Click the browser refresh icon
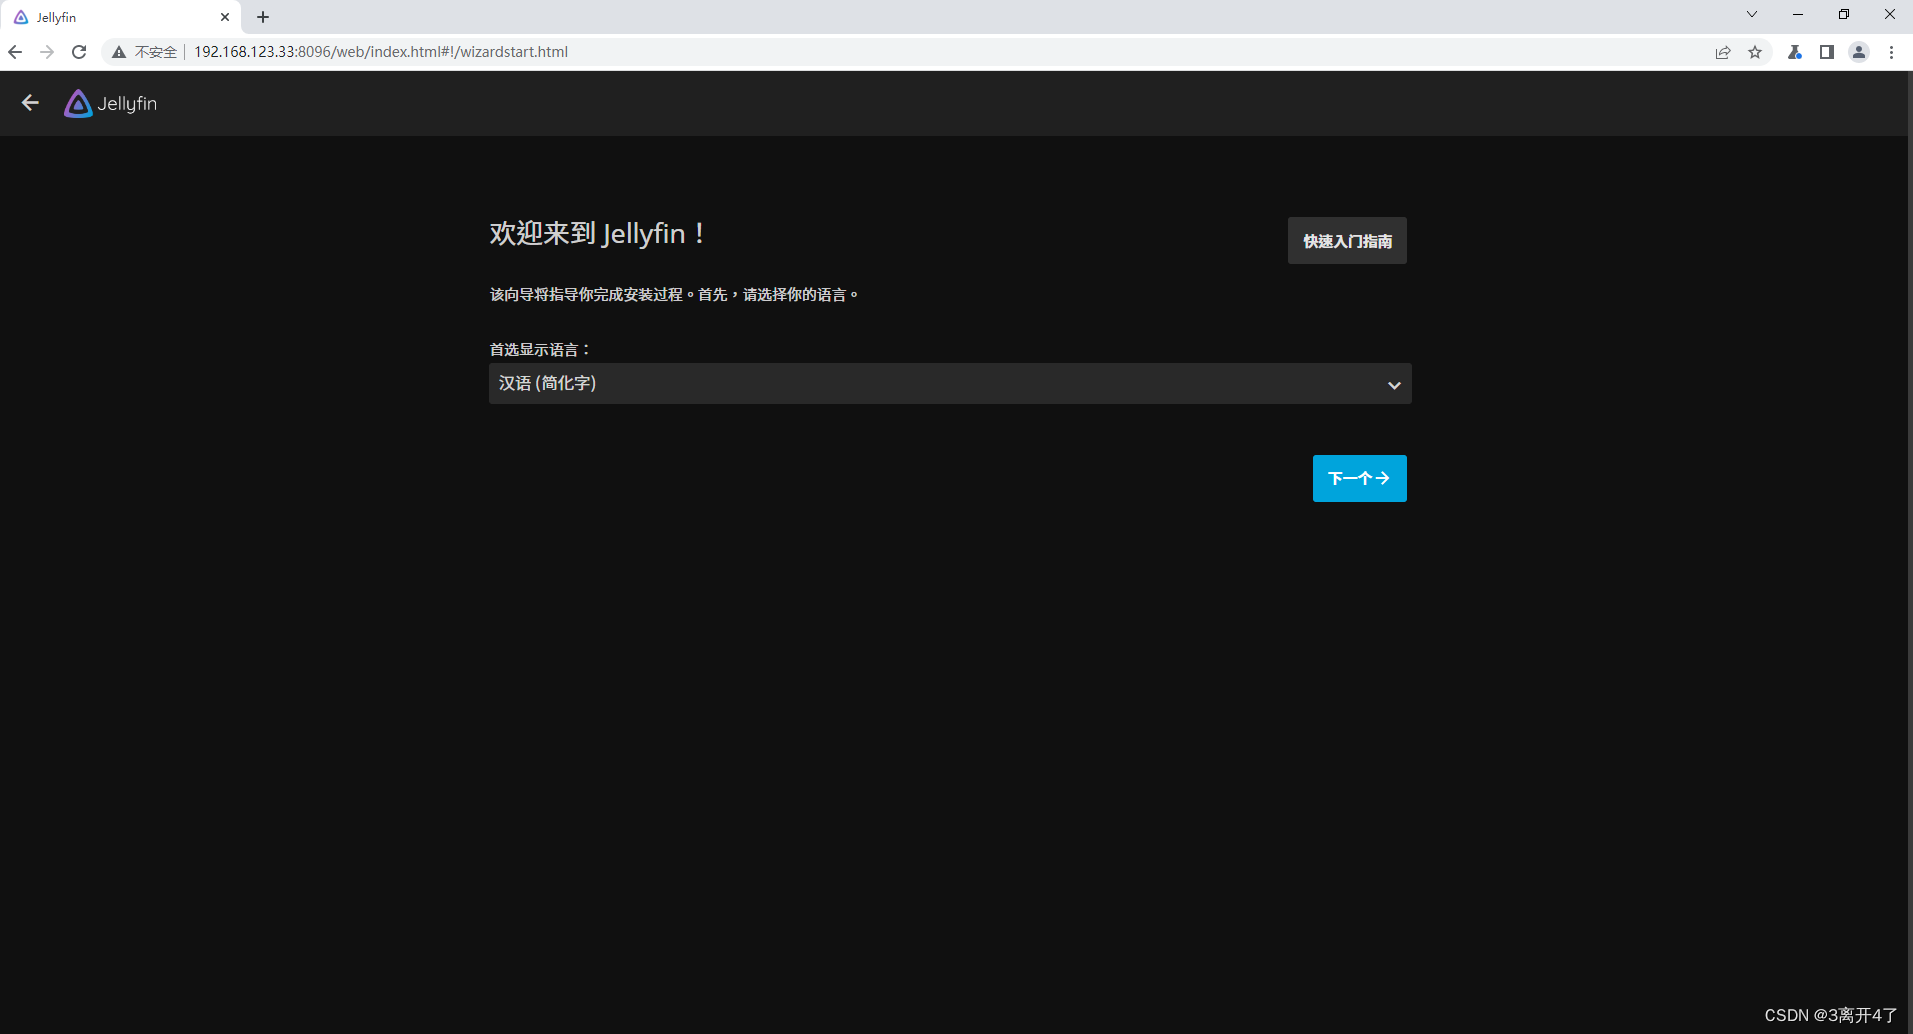Viewport: 1913px width, 1034px height. point(79,52)
